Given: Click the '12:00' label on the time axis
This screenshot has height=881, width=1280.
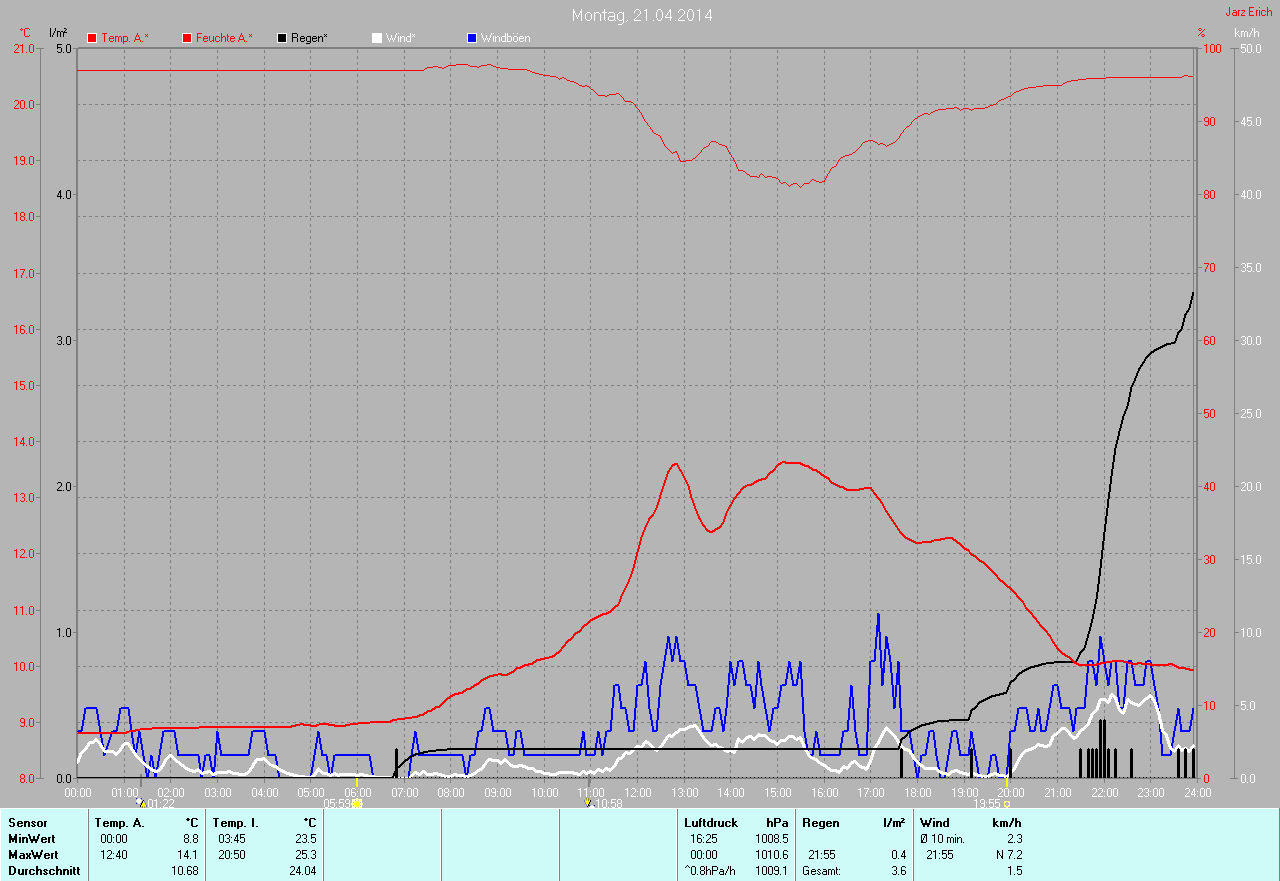Looking at the screenshot, I should click(638, 793).
